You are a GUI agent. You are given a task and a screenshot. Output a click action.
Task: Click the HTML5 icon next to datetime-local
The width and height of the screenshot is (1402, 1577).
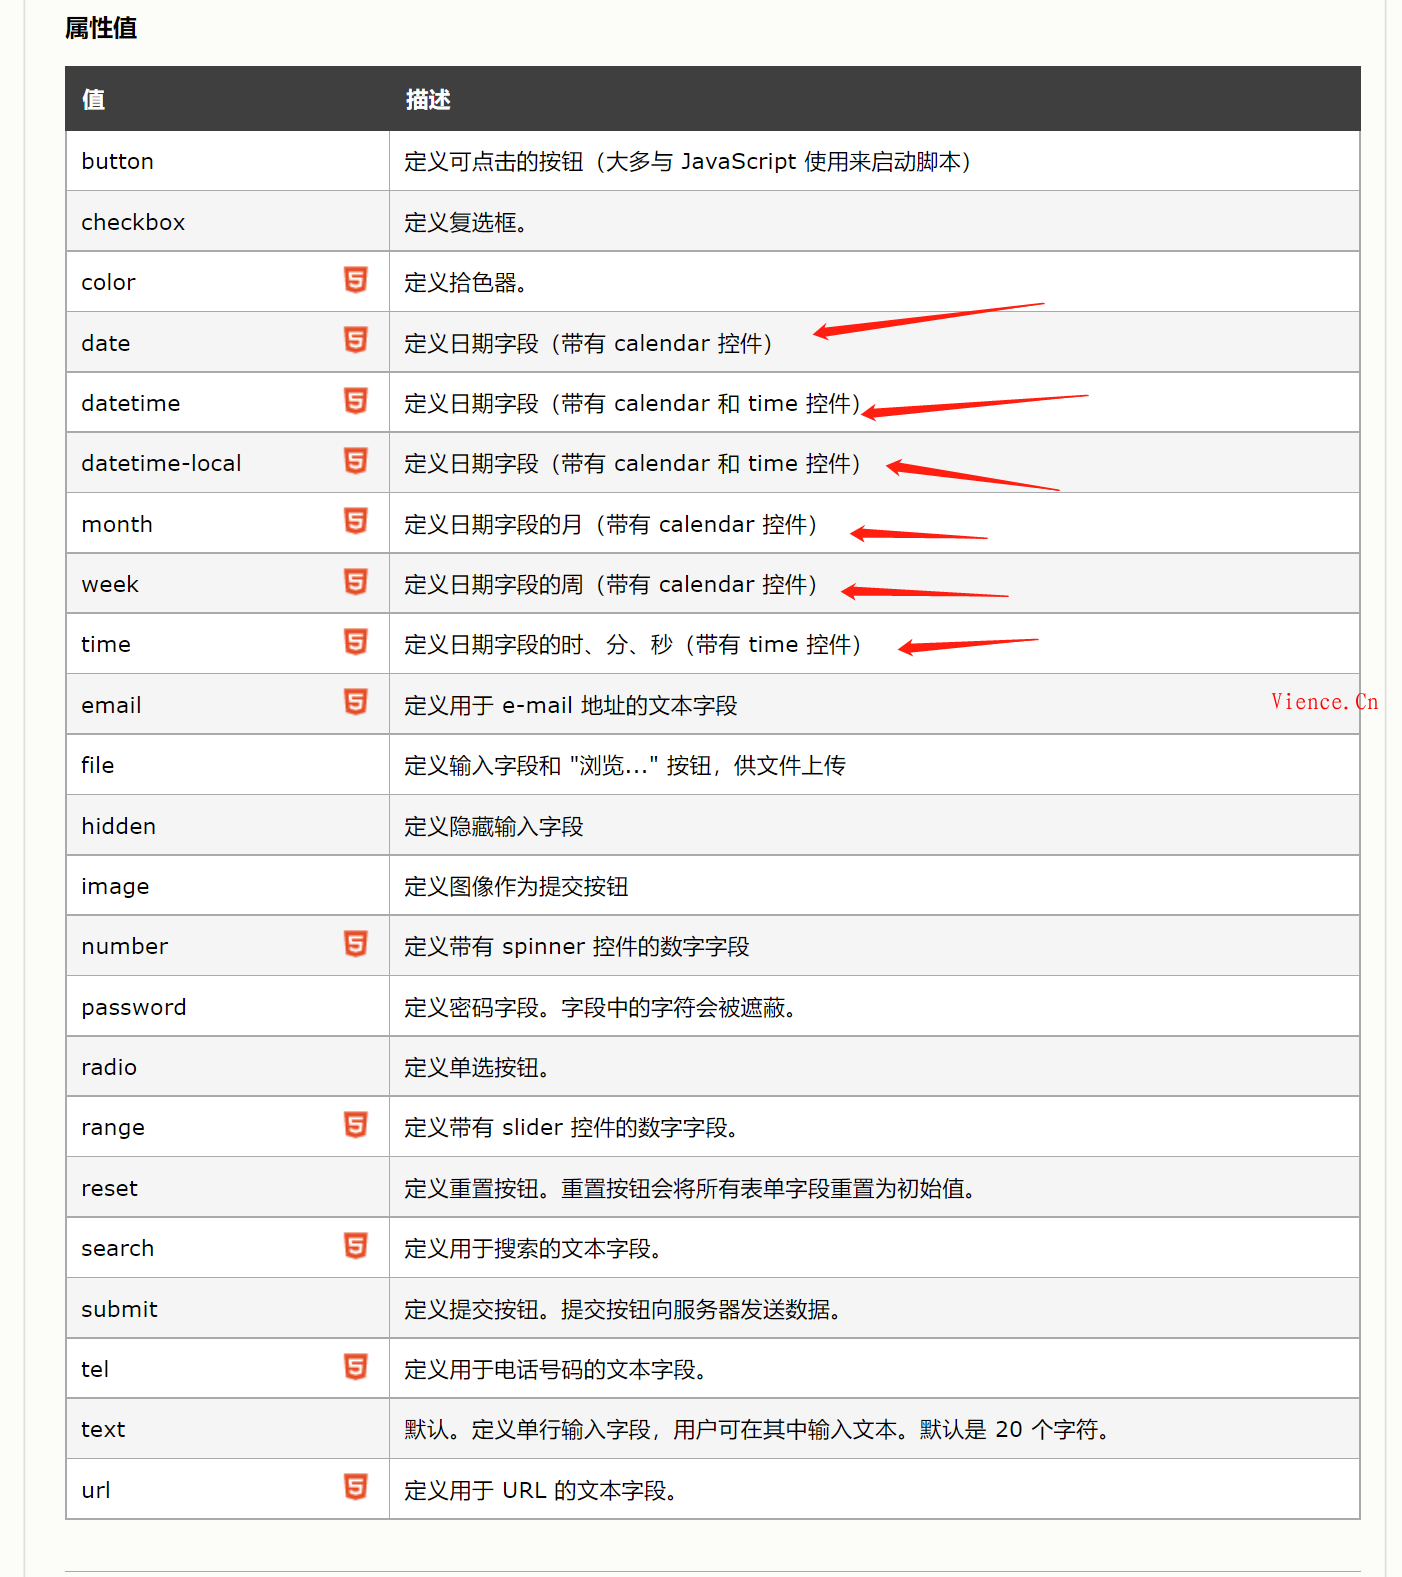coord(355,461)
